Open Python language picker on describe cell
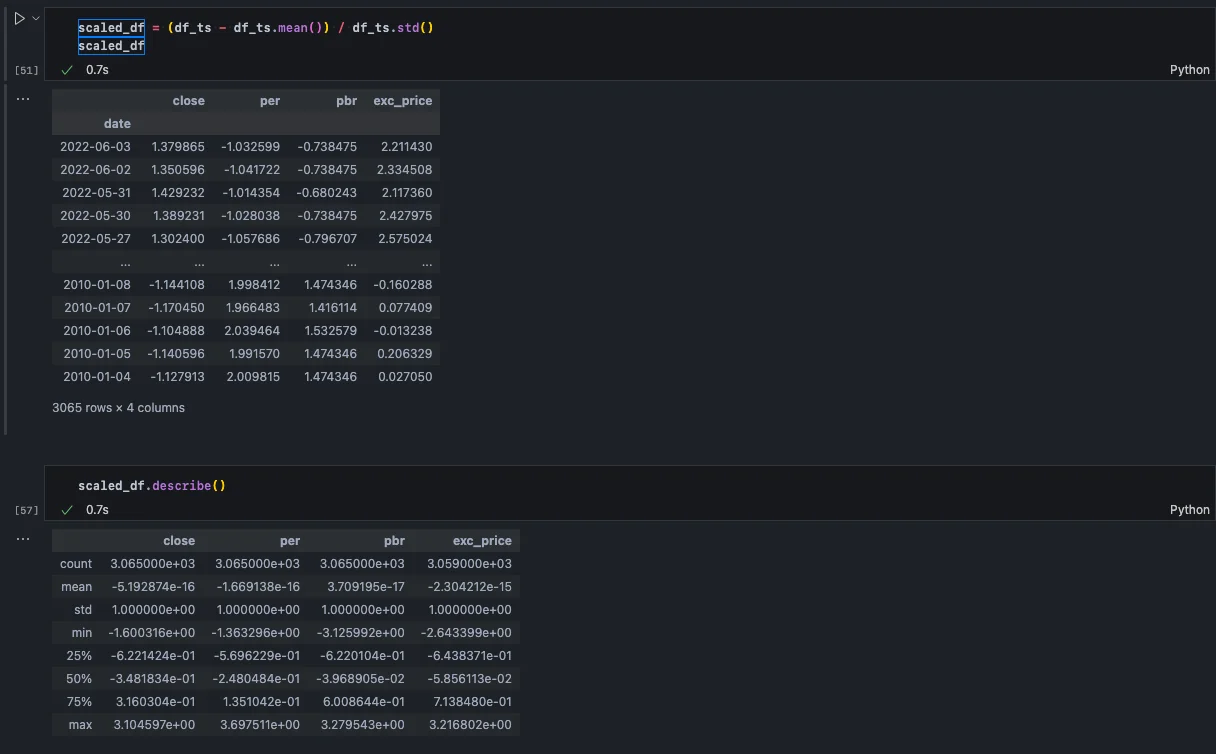Viewport: 1216px width, 754px height. [1189, 510]
